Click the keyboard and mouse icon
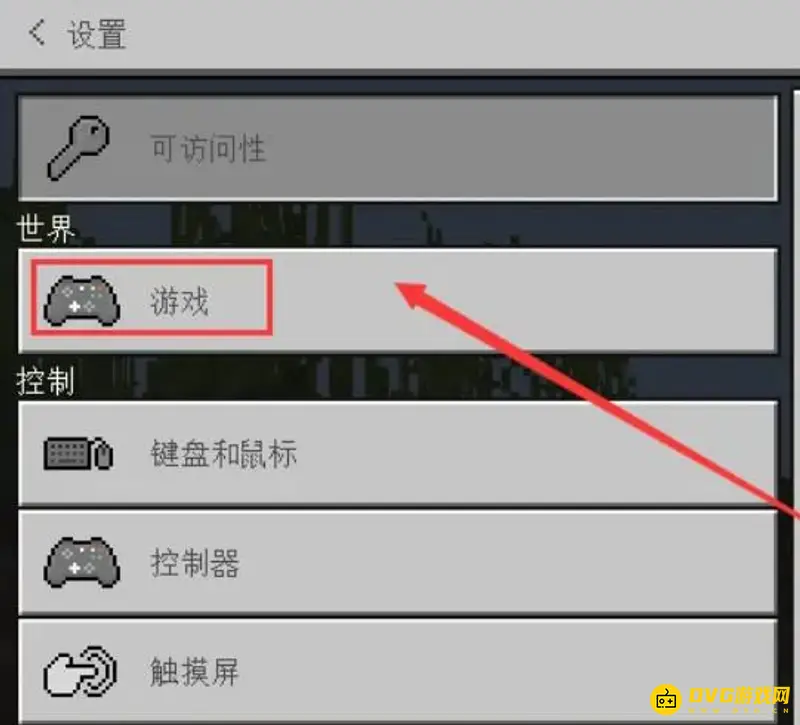This screenshot has height=725, width=800. [x=79, y=453]
